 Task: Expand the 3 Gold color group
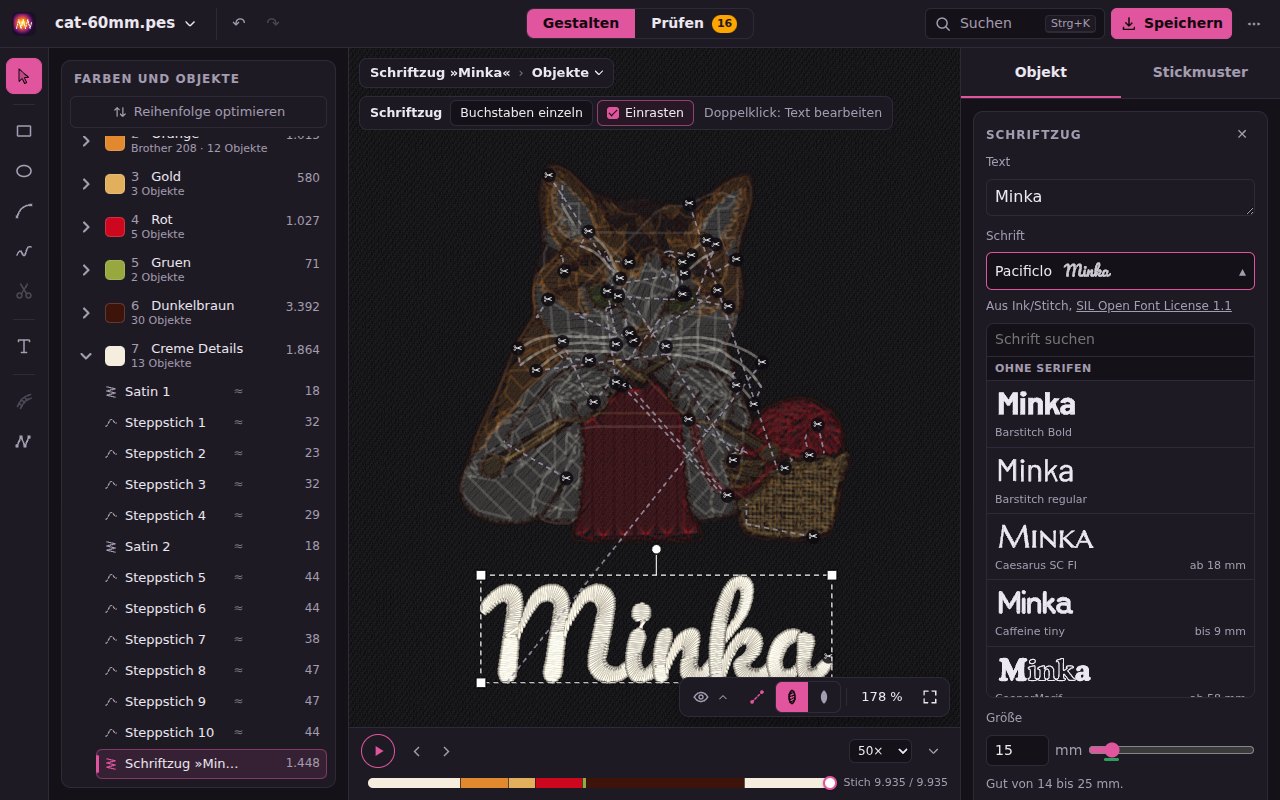click(86, 183)
